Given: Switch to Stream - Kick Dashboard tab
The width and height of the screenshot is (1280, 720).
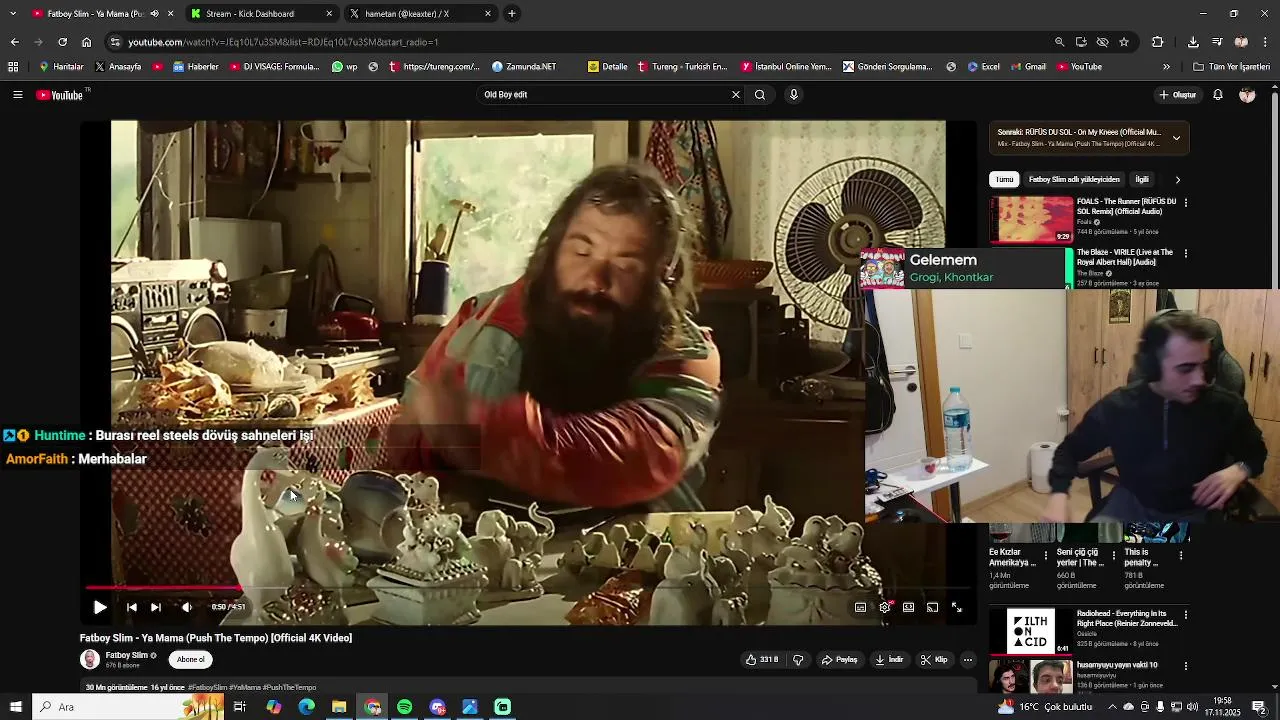Looking at the screenshot, I should click(x=260, y=14).
